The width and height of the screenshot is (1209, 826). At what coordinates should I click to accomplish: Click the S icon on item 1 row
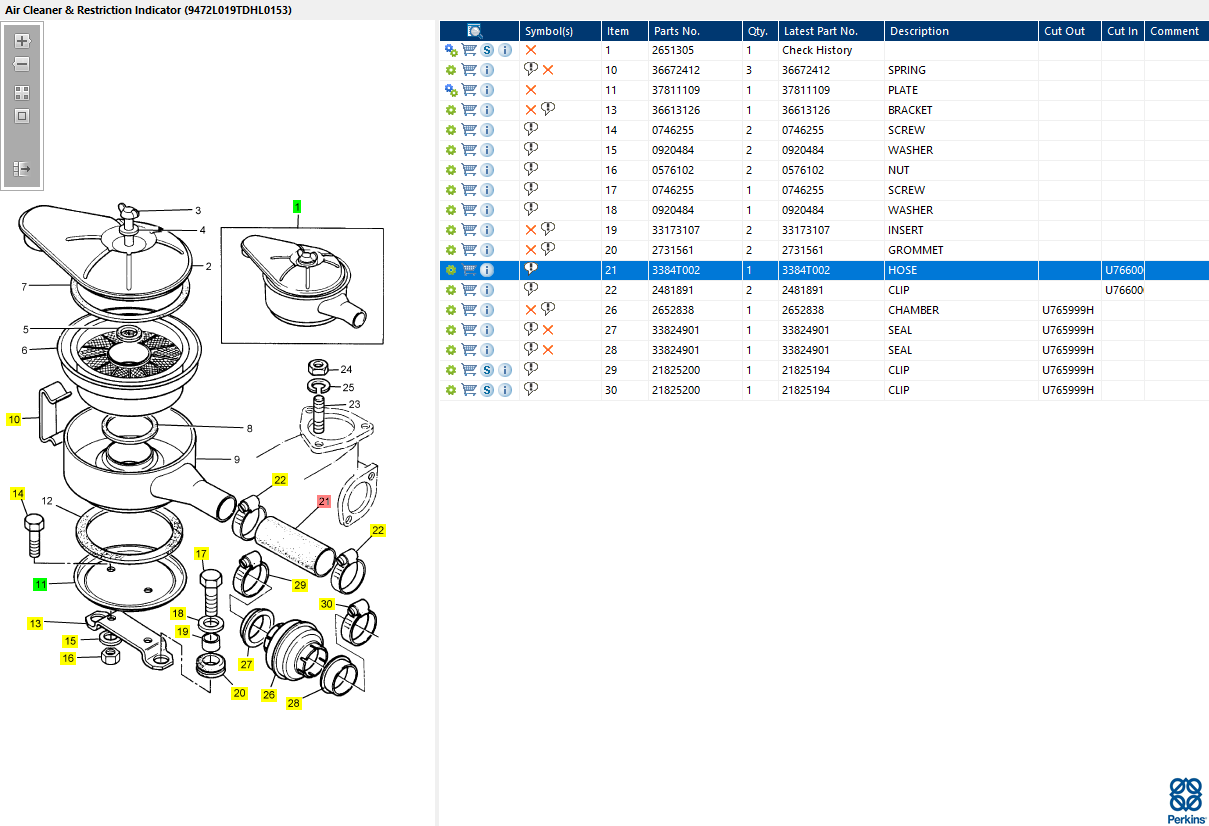(x=487, y=50)
